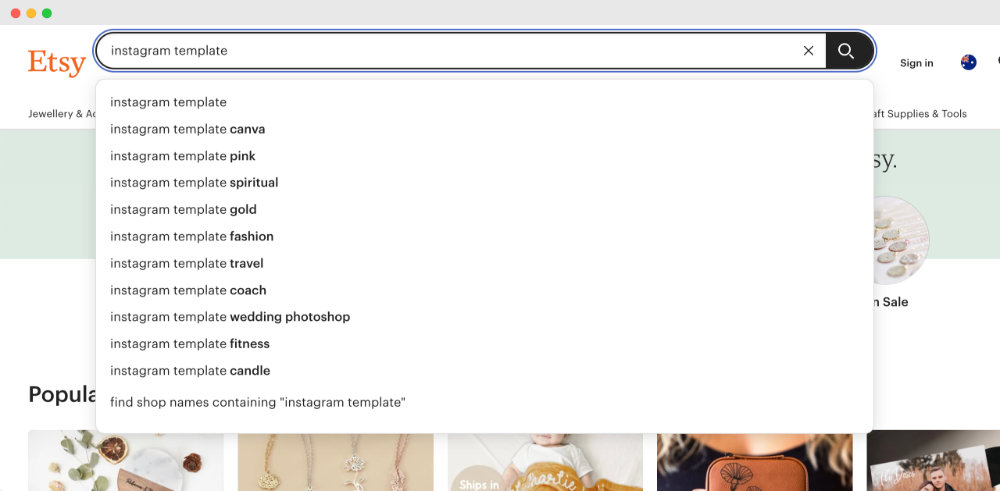Open the Australian flag region selector
Image resolution: width=1000 pixels, height=491 pixels.
[x=968, y=62]
